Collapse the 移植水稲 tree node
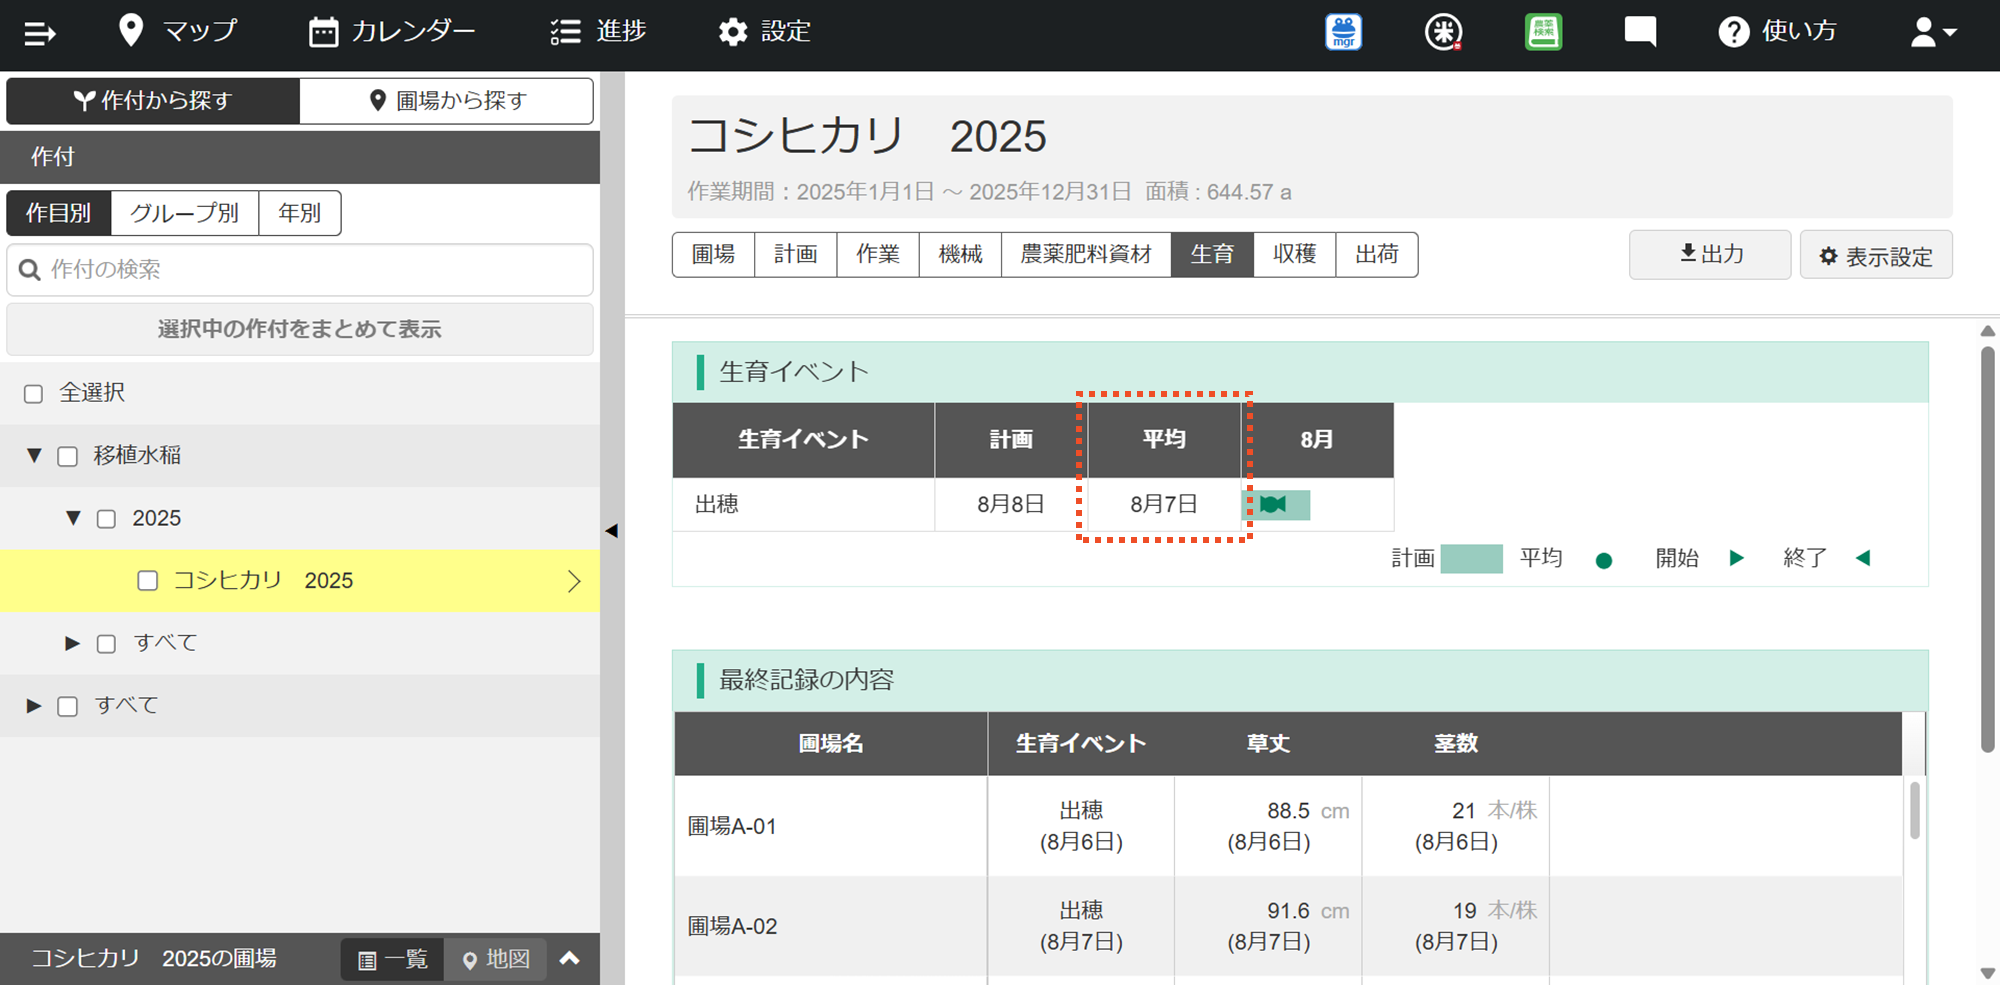 (x=34, y=456)
